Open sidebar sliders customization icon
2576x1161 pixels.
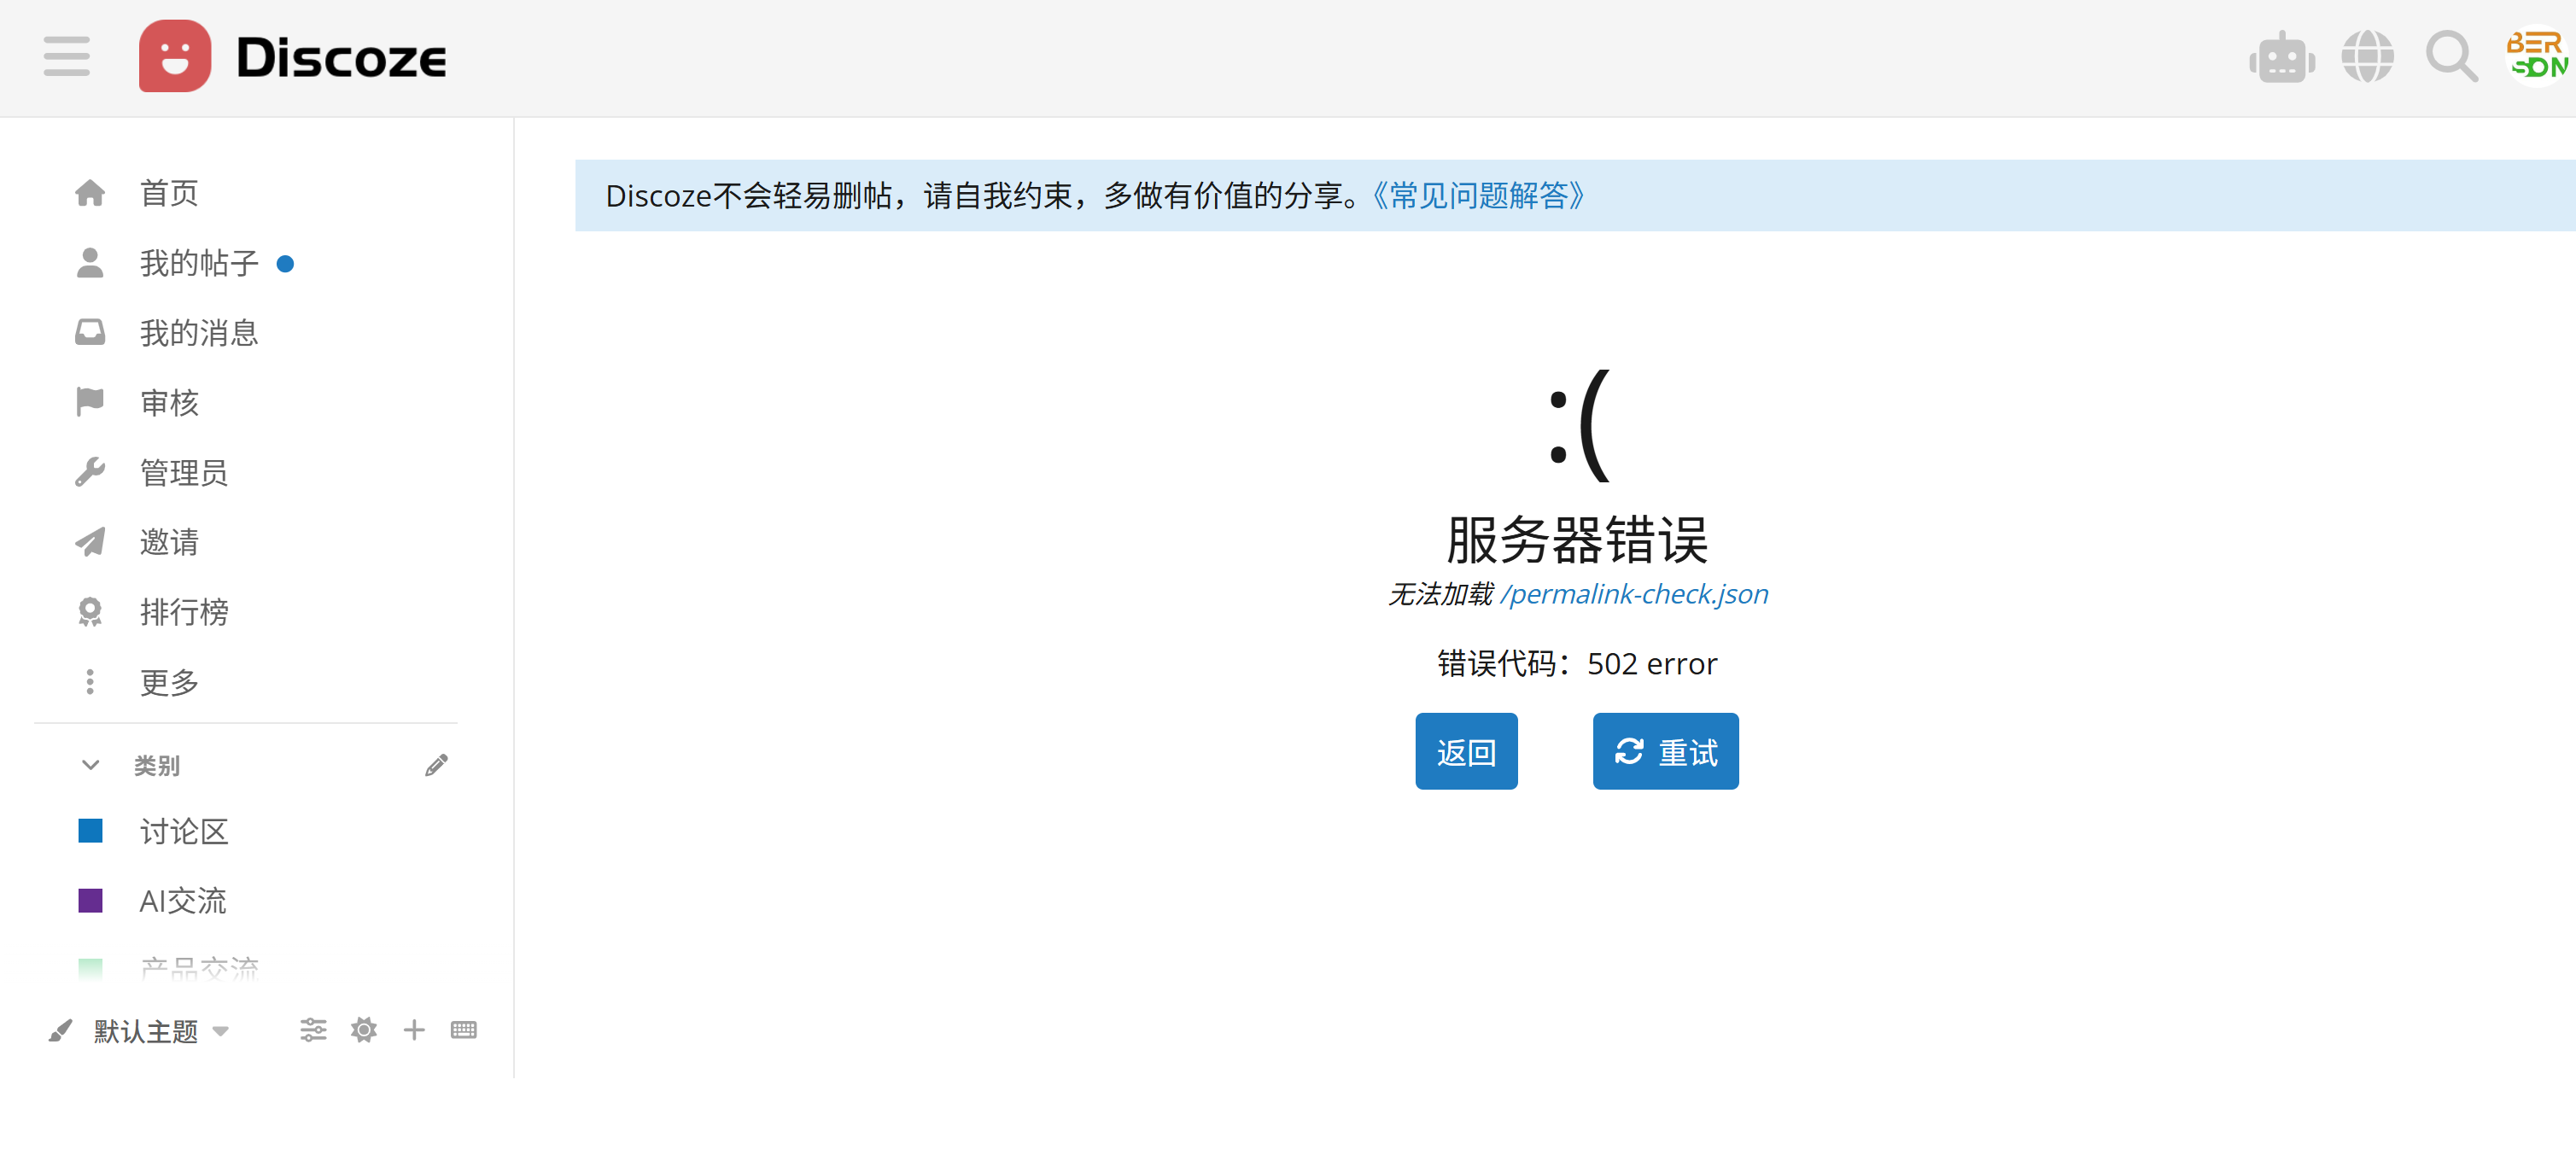[313, 1030]
